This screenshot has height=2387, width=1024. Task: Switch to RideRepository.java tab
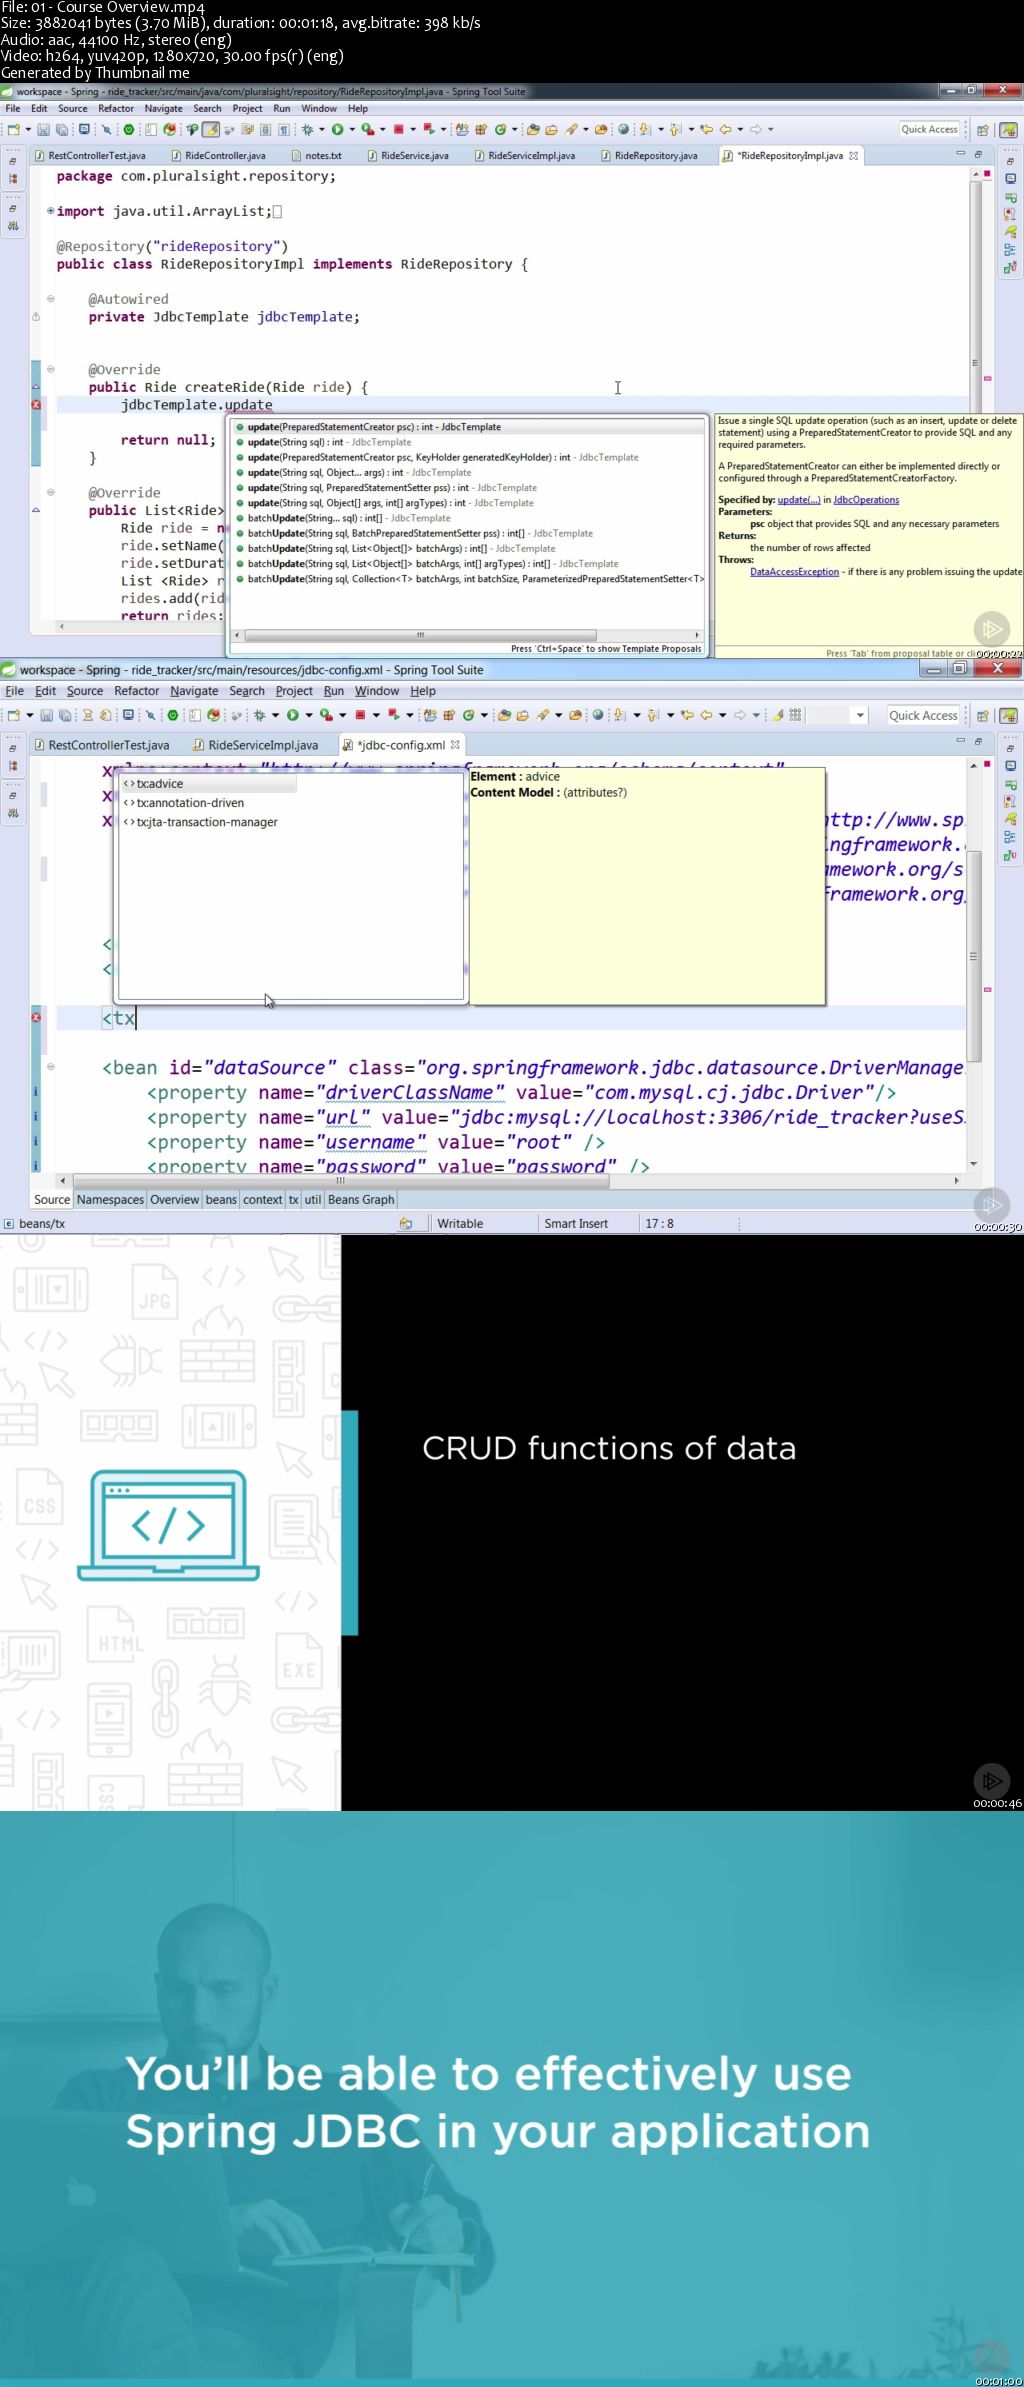coord(649,156)
